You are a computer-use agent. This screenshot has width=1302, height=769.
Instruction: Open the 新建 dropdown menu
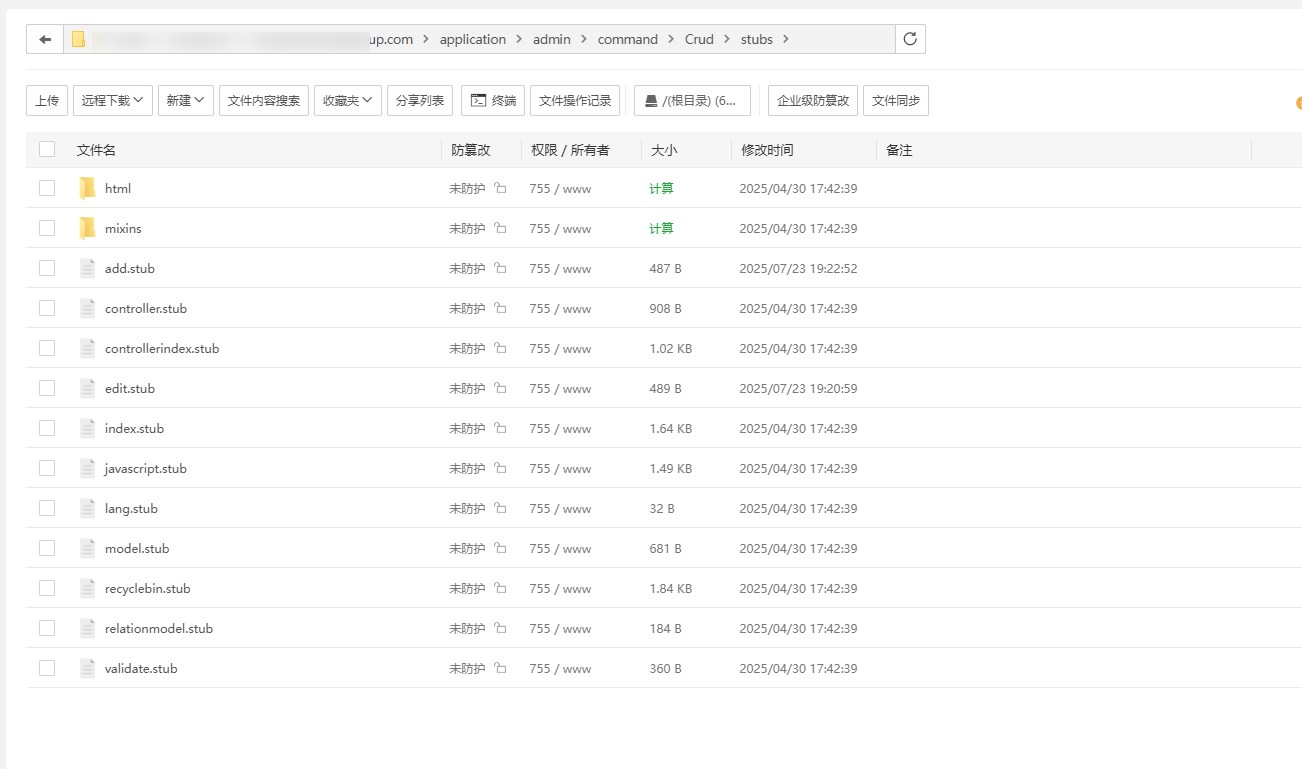186,100
